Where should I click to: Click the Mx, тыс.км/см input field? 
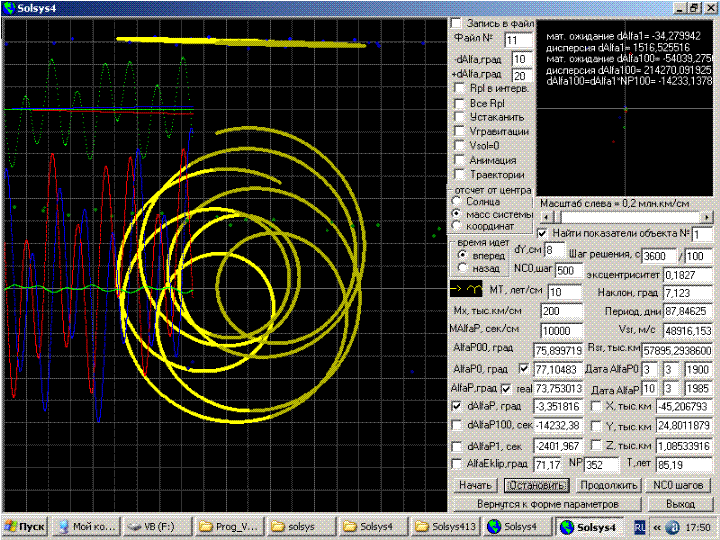[x=562, y=311]
